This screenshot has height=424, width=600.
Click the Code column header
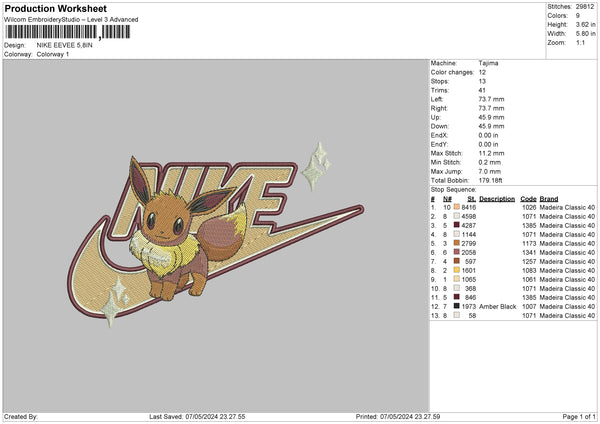[528, 197]
